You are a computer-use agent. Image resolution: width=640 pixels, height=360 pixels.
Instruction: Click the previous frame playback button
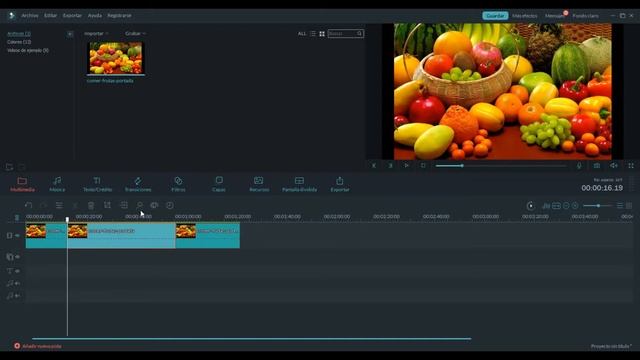374,165
